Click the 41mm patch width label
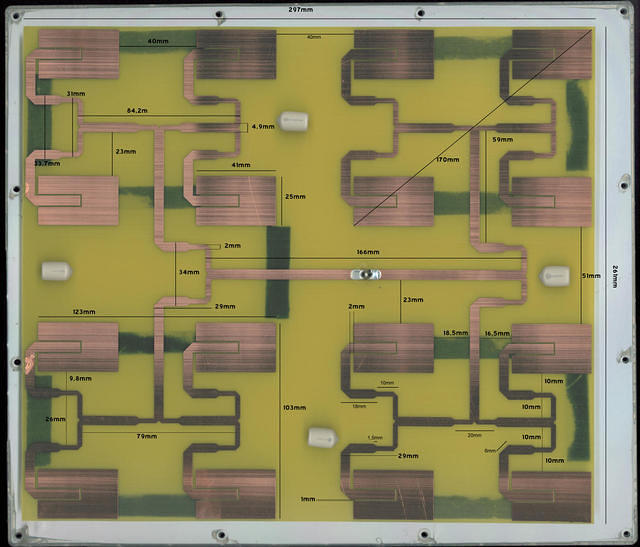This screenshot has height=547, width=640. 241,165
